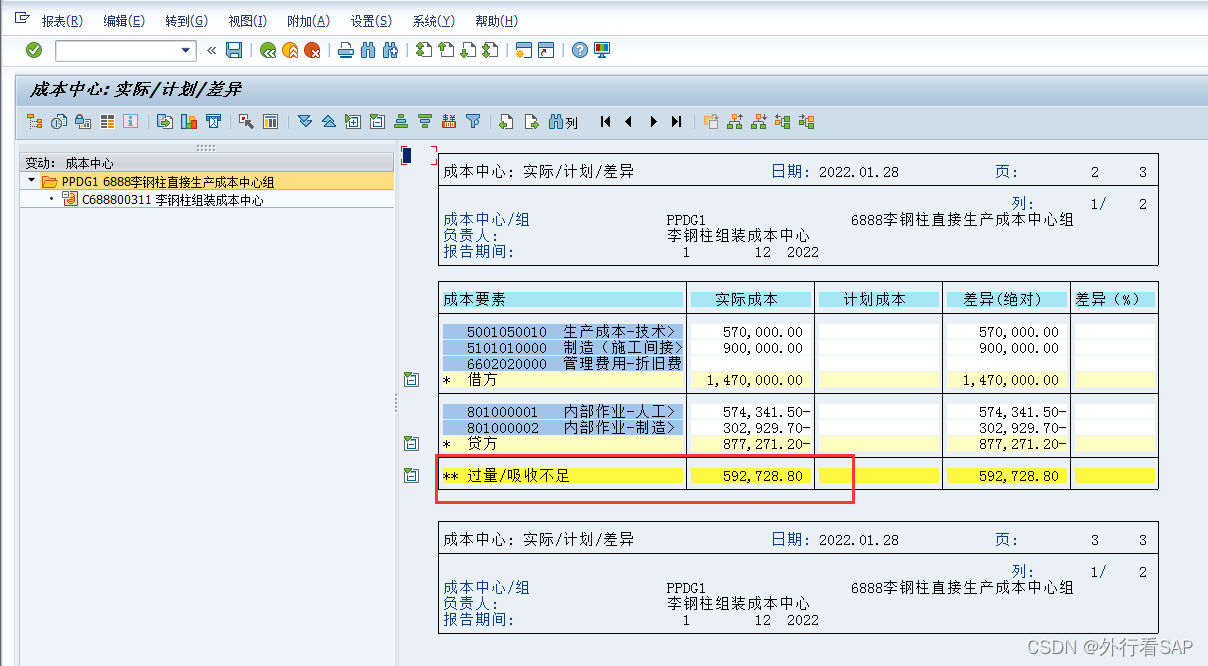The image size is (1208, 666).
Task: Save the report using the Save icon
Action: point(233,49)
